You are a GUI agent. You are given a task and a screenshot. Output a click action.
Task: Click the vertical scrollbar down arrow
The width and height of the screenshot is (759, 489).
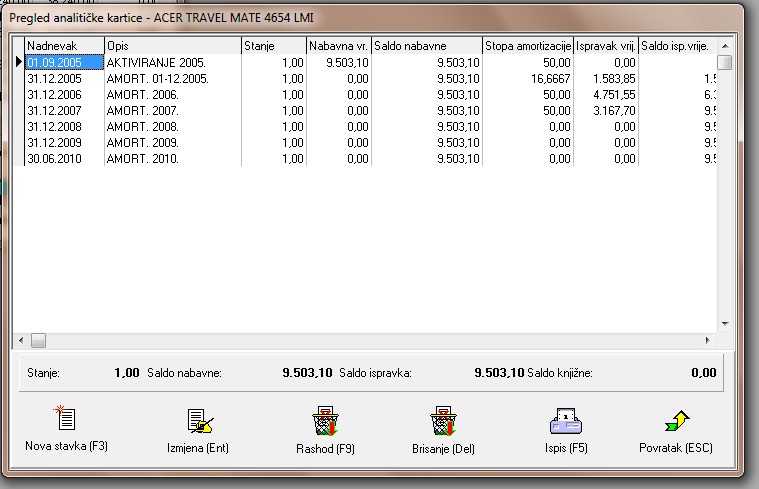click(x=725, y=323)
